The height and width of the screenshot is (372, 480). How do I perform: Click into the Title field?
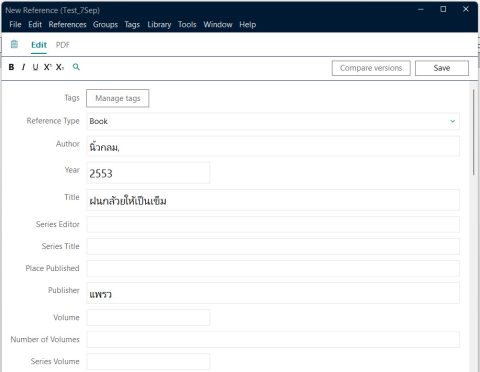pyautogui.click(x=273, y=200)
